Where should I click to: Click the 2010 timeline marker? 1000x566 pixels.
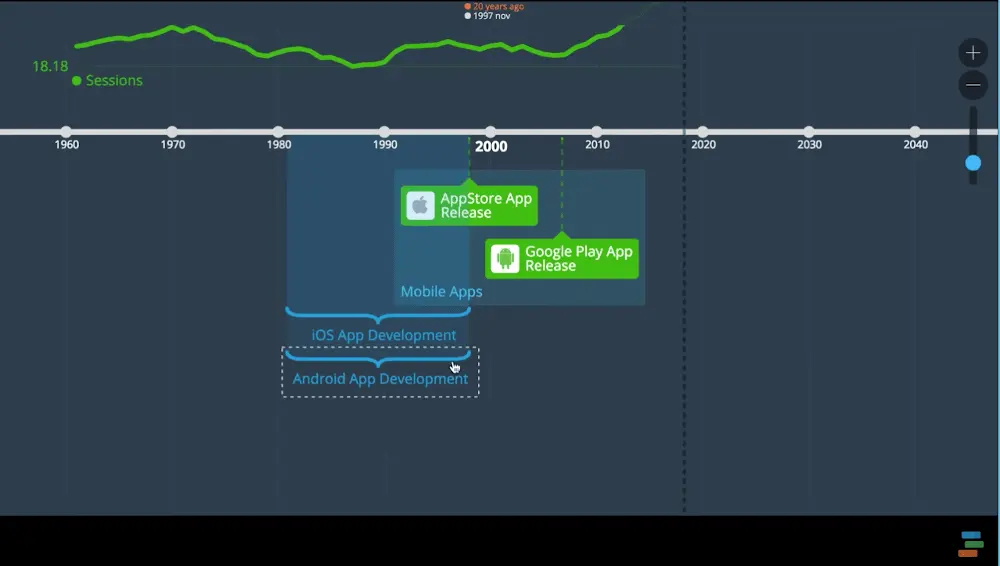(596, 131)
